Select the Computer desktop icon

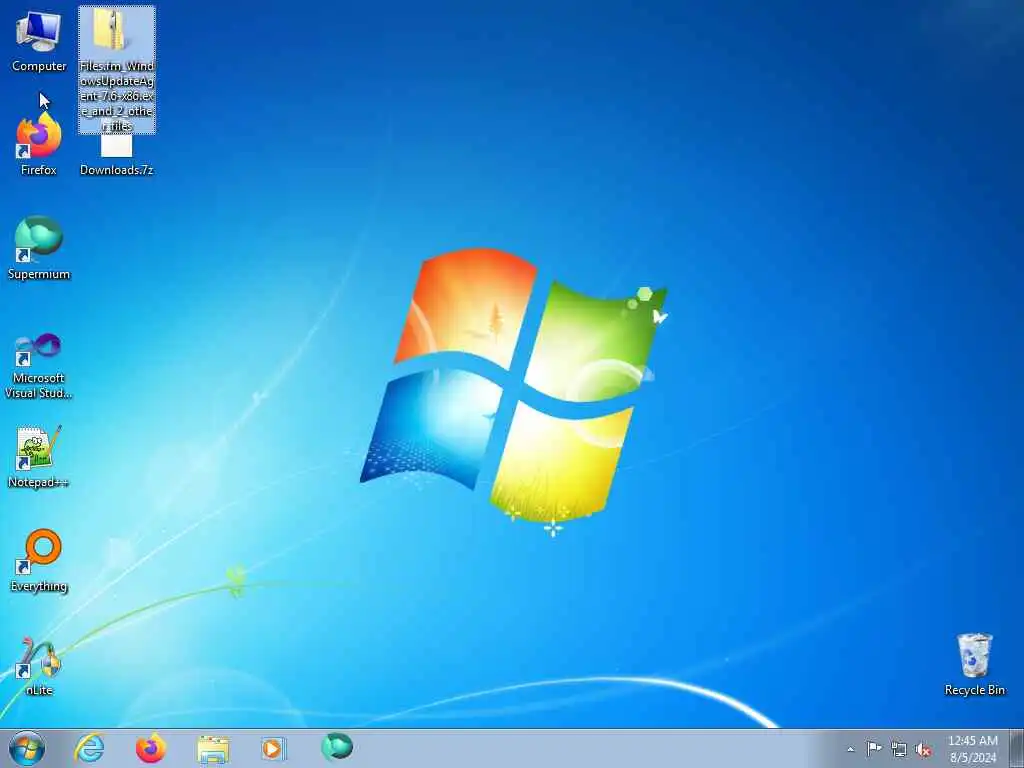pyautogui.click(x=39, y=40)
